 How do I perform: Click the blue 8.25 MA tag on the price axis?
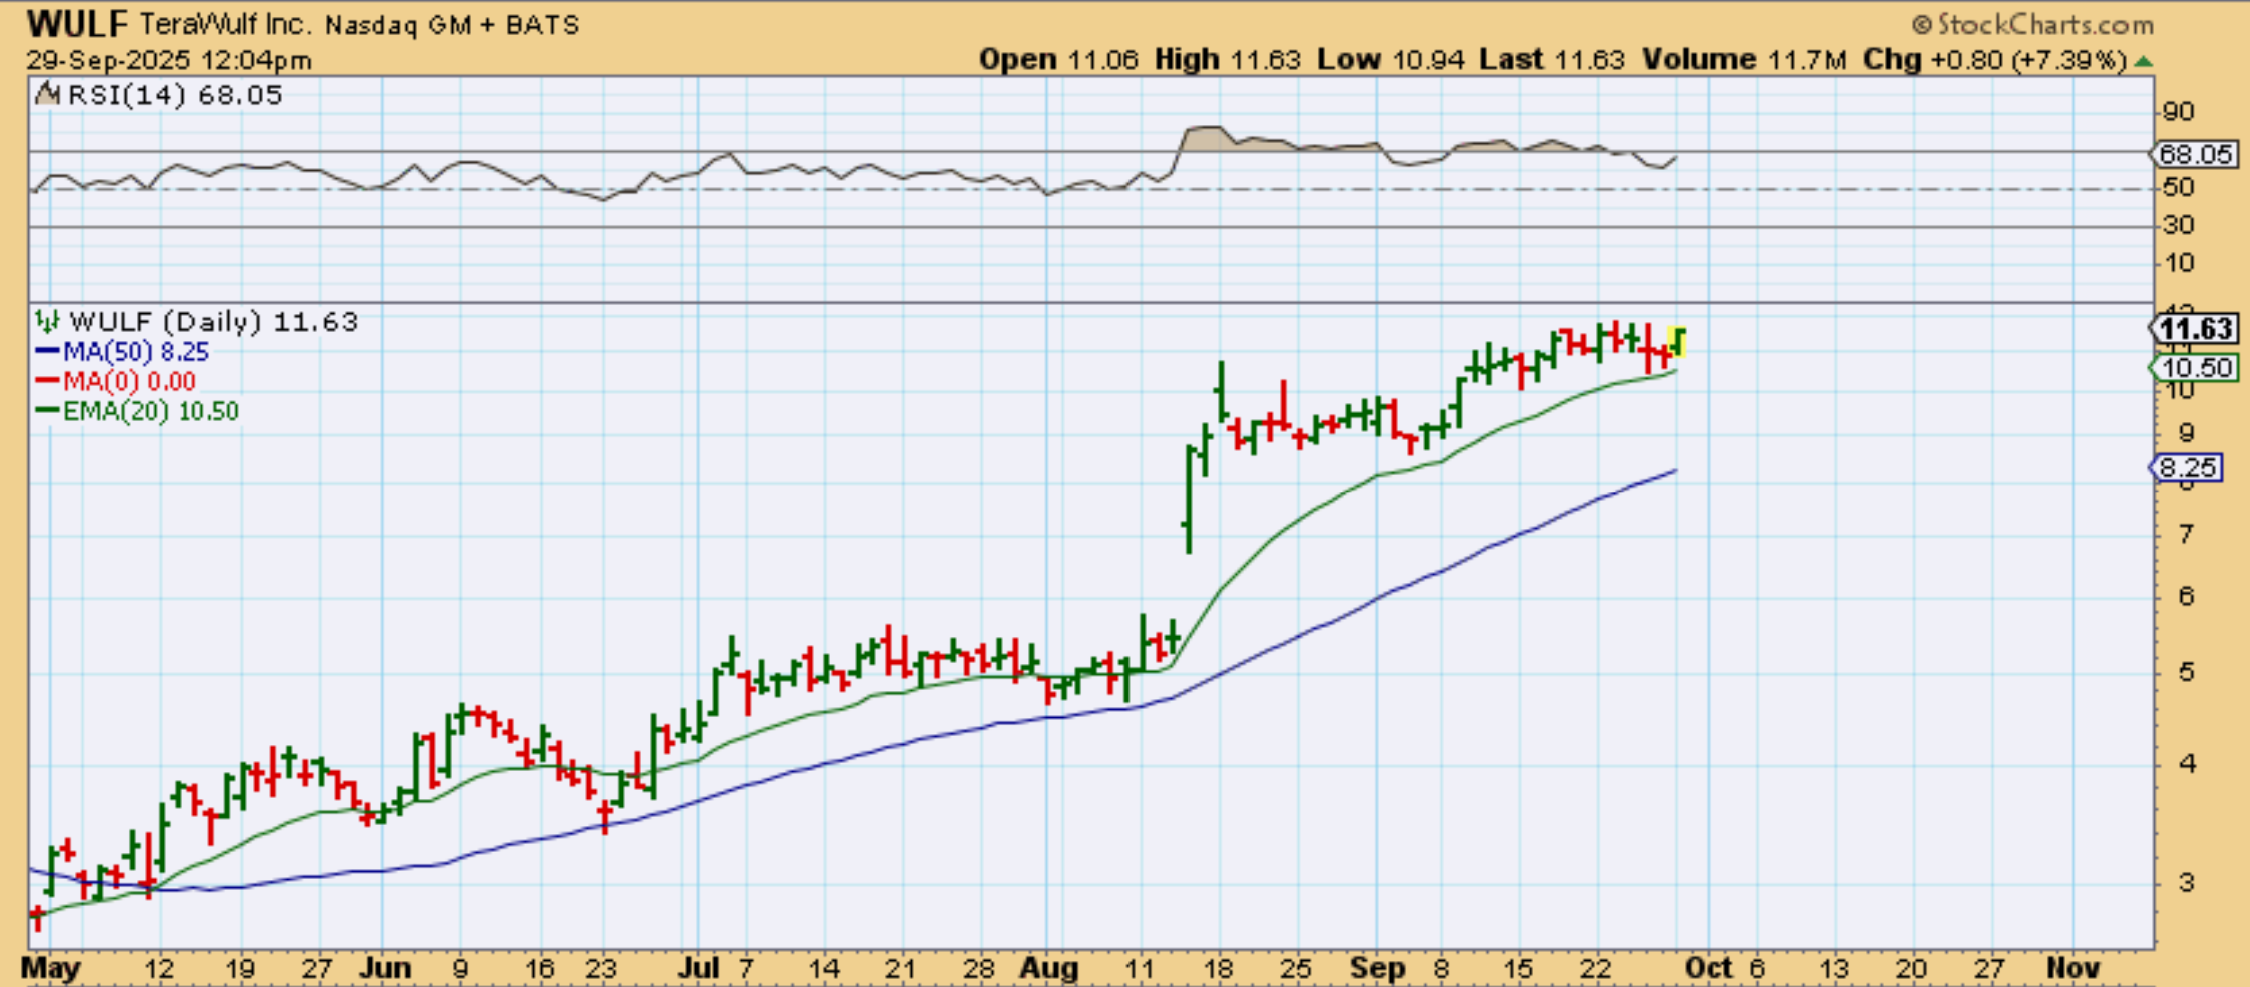coord(2187,468)
